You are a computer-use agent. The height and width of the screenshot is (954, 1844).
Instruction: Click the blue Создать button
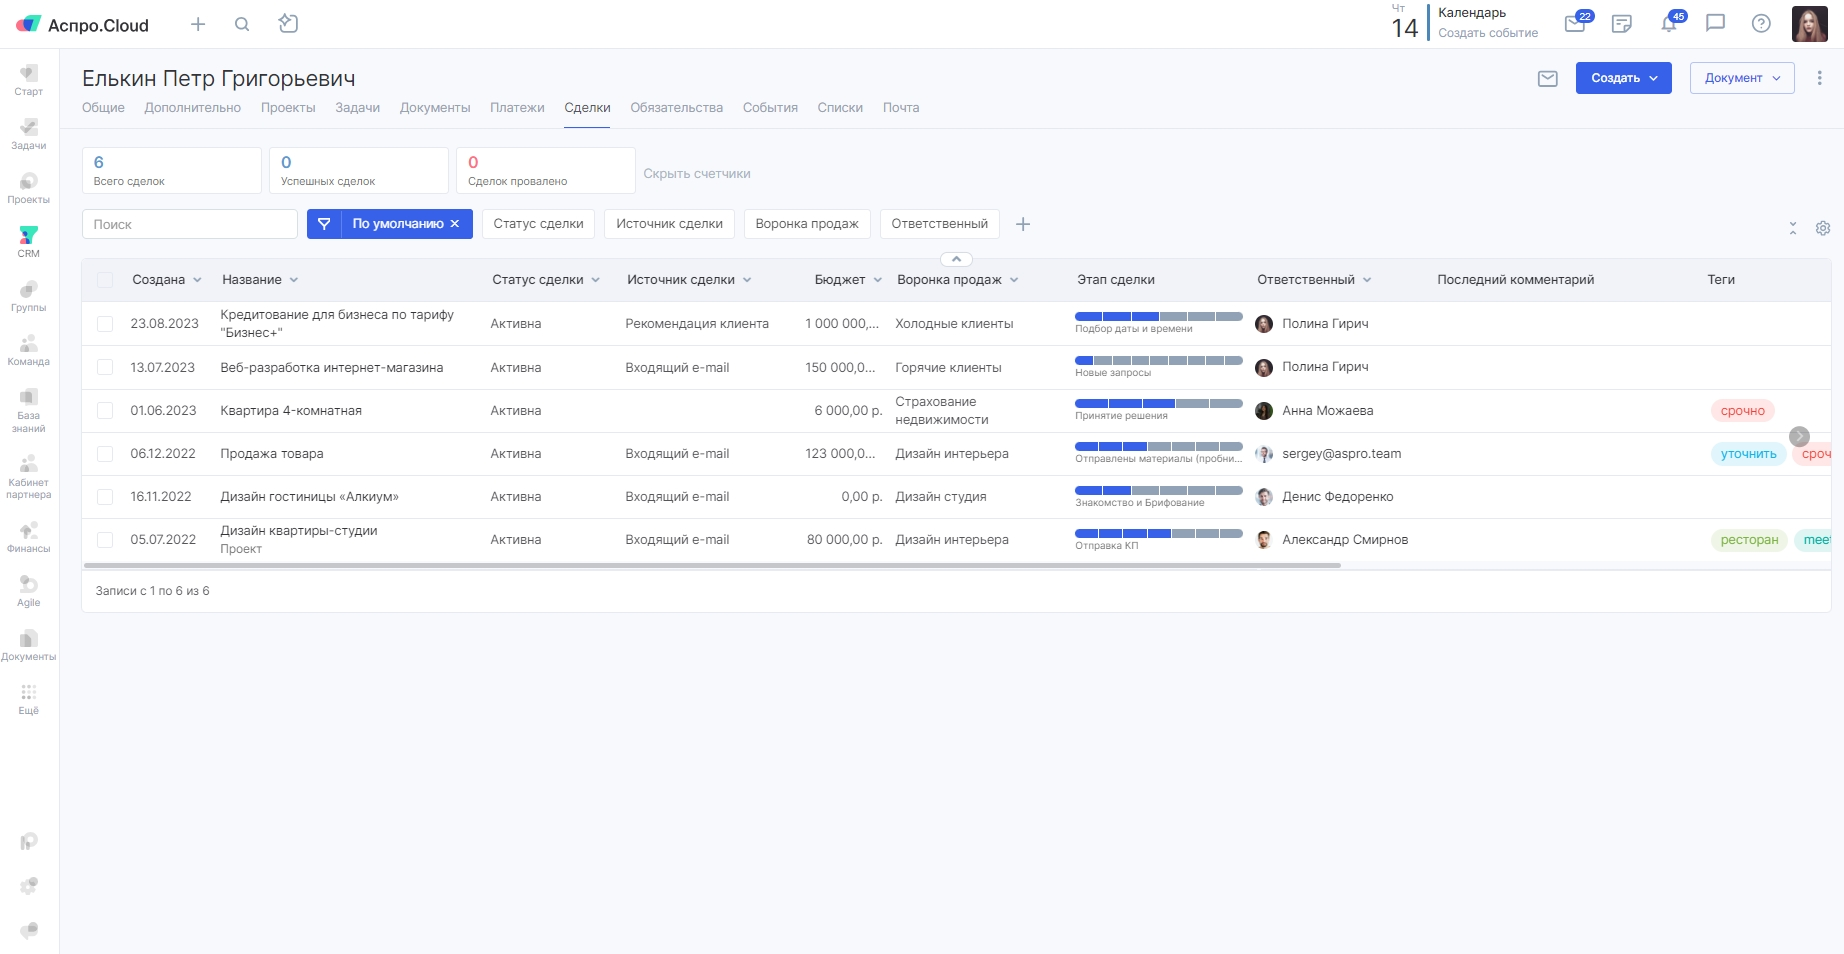pos(1624,78)
